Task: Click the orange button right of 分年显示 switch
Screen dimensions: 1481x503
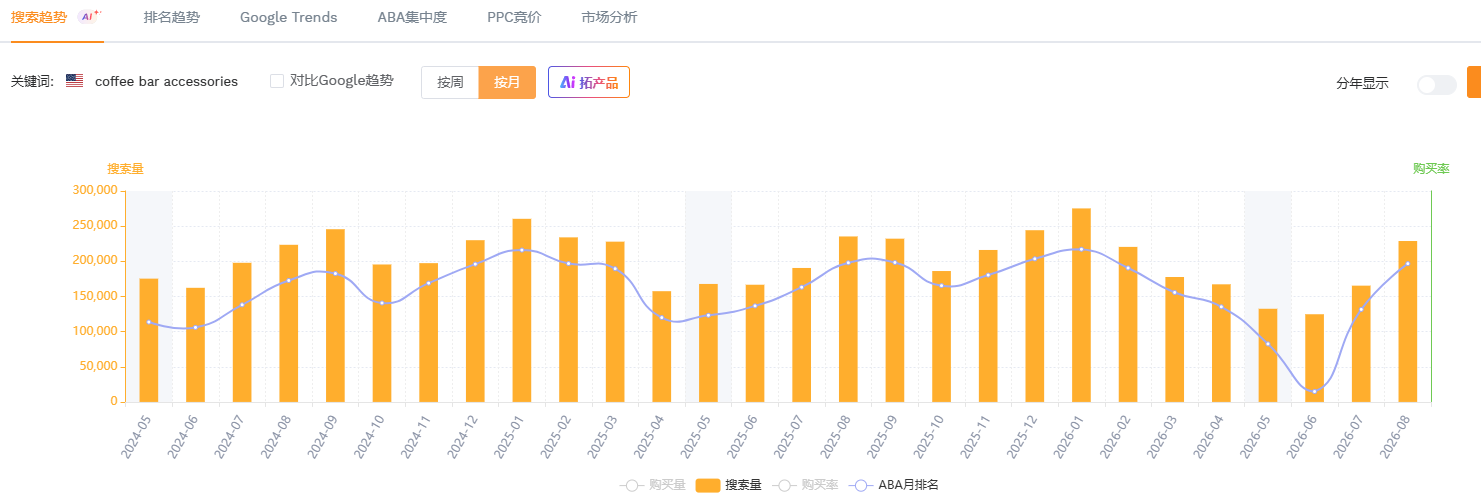Action: pos(1474,82)
